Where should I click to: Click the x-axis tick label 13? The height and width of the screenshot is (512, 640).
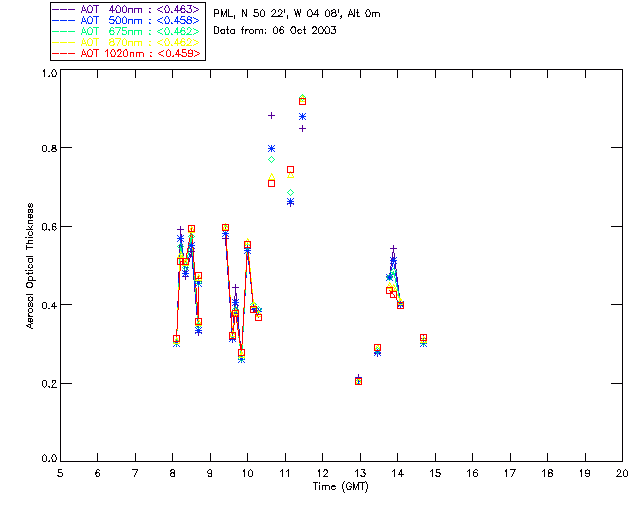coord(360,473)
